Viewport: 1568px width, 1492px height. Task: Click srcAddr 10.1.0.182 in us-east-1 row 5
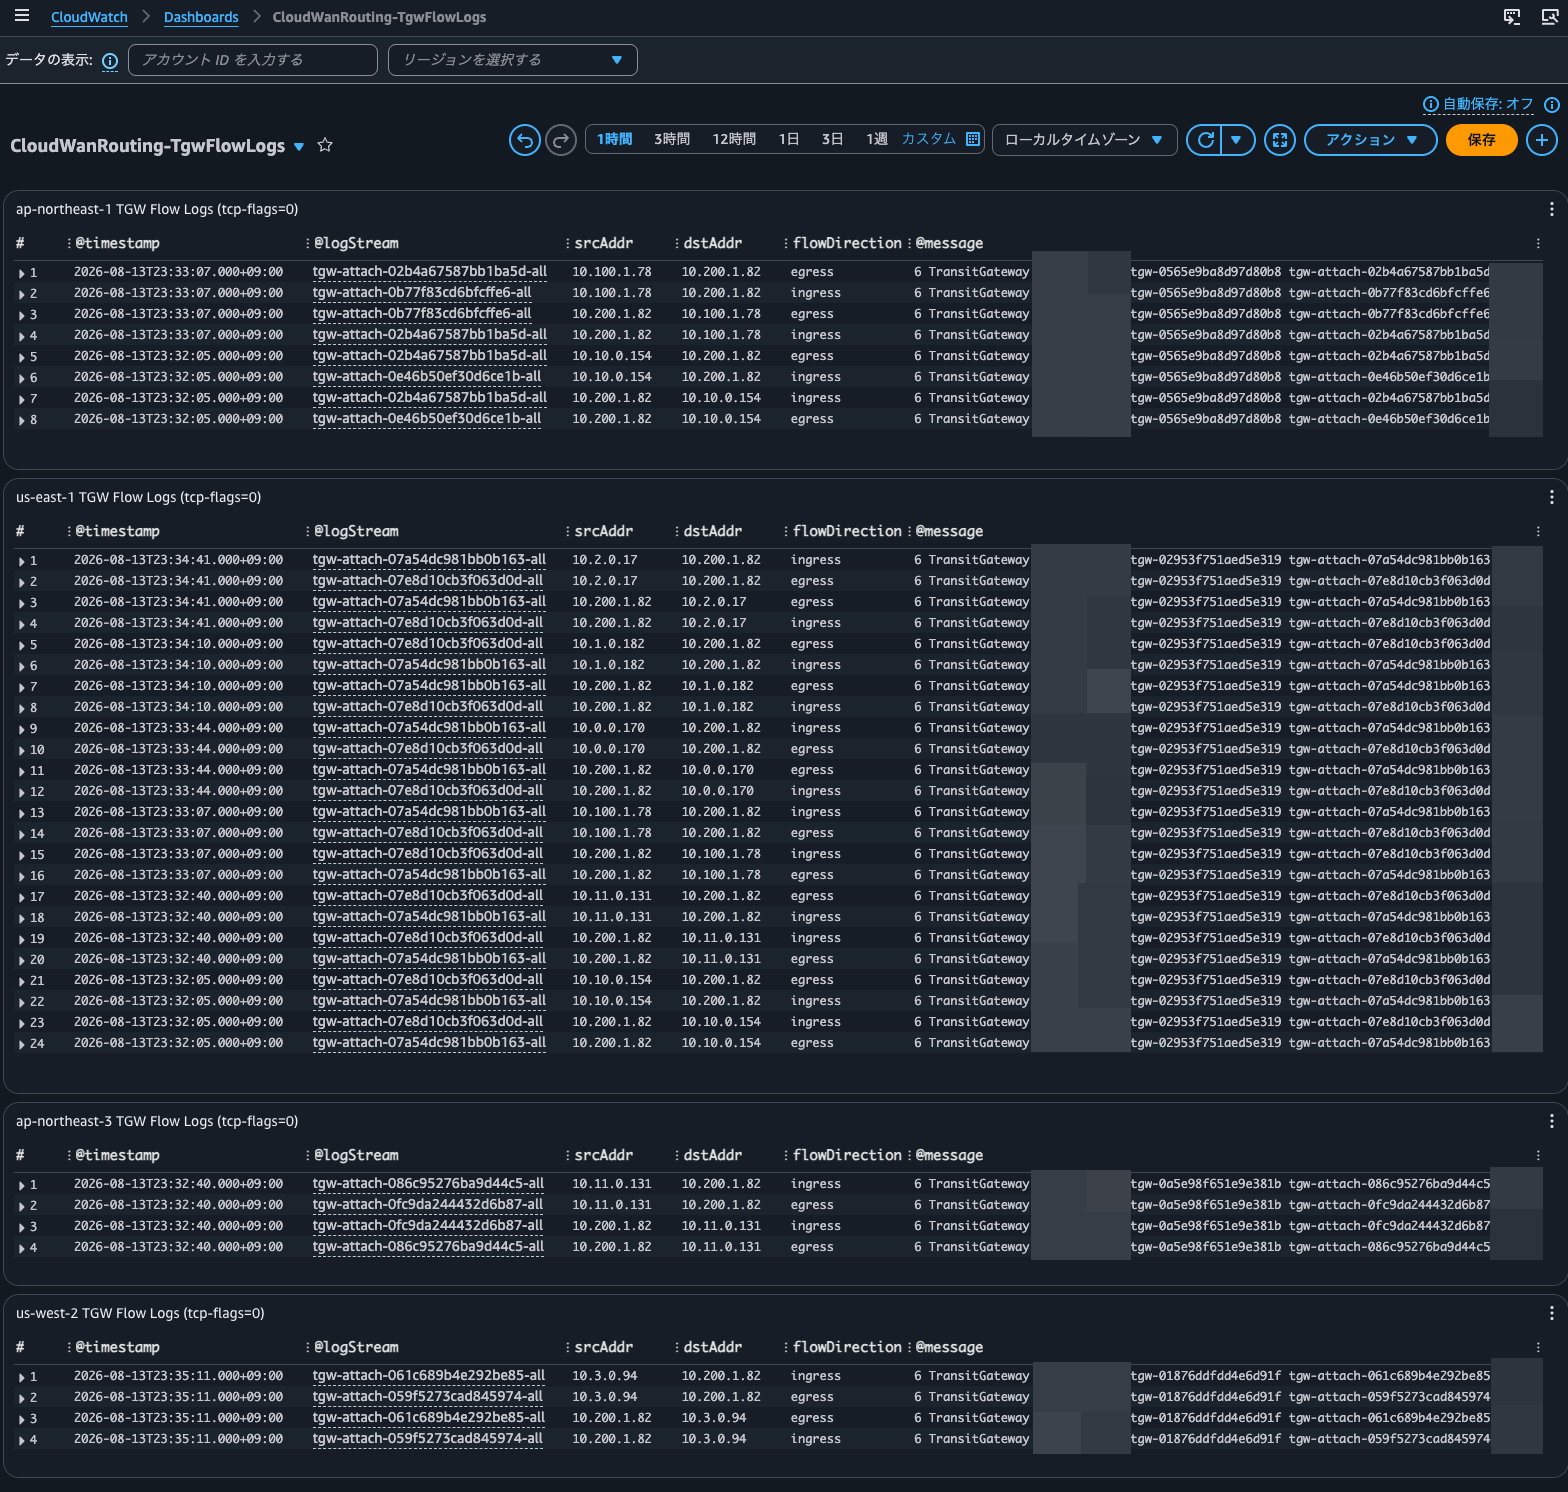click(608, 644)
